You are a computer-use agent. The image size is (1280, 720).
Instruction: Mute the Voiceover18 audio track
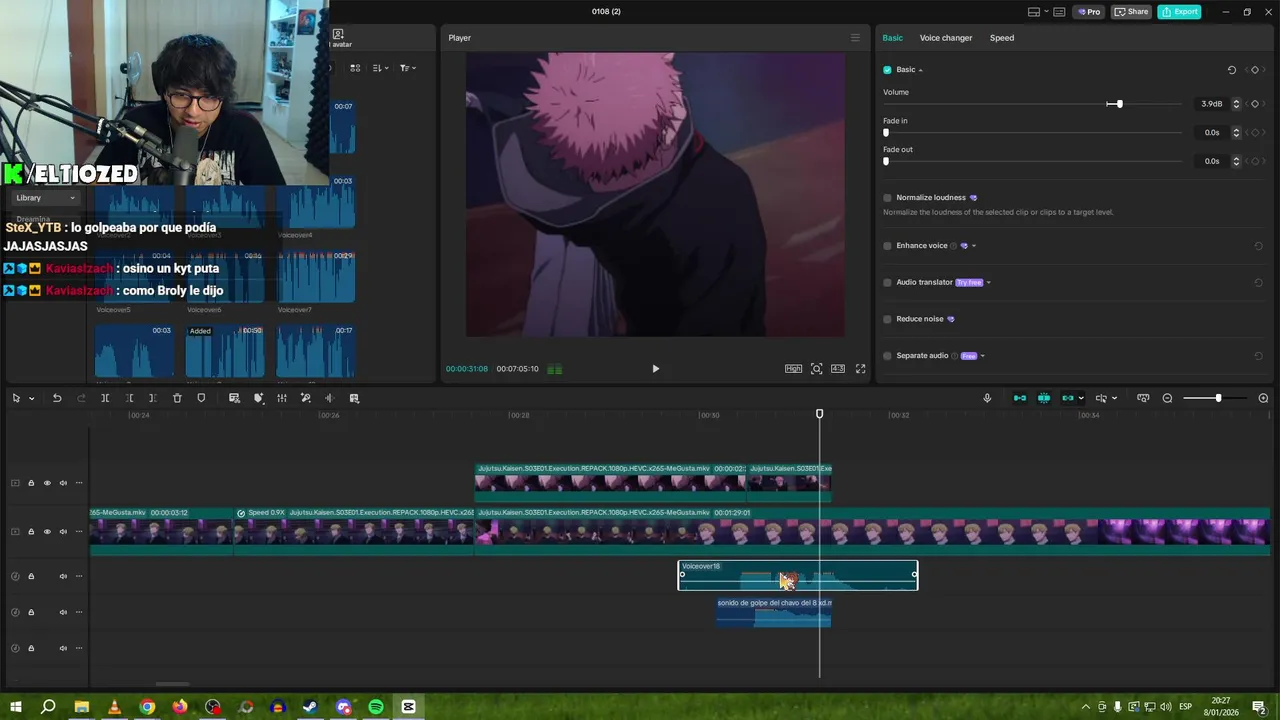point(63,576)
